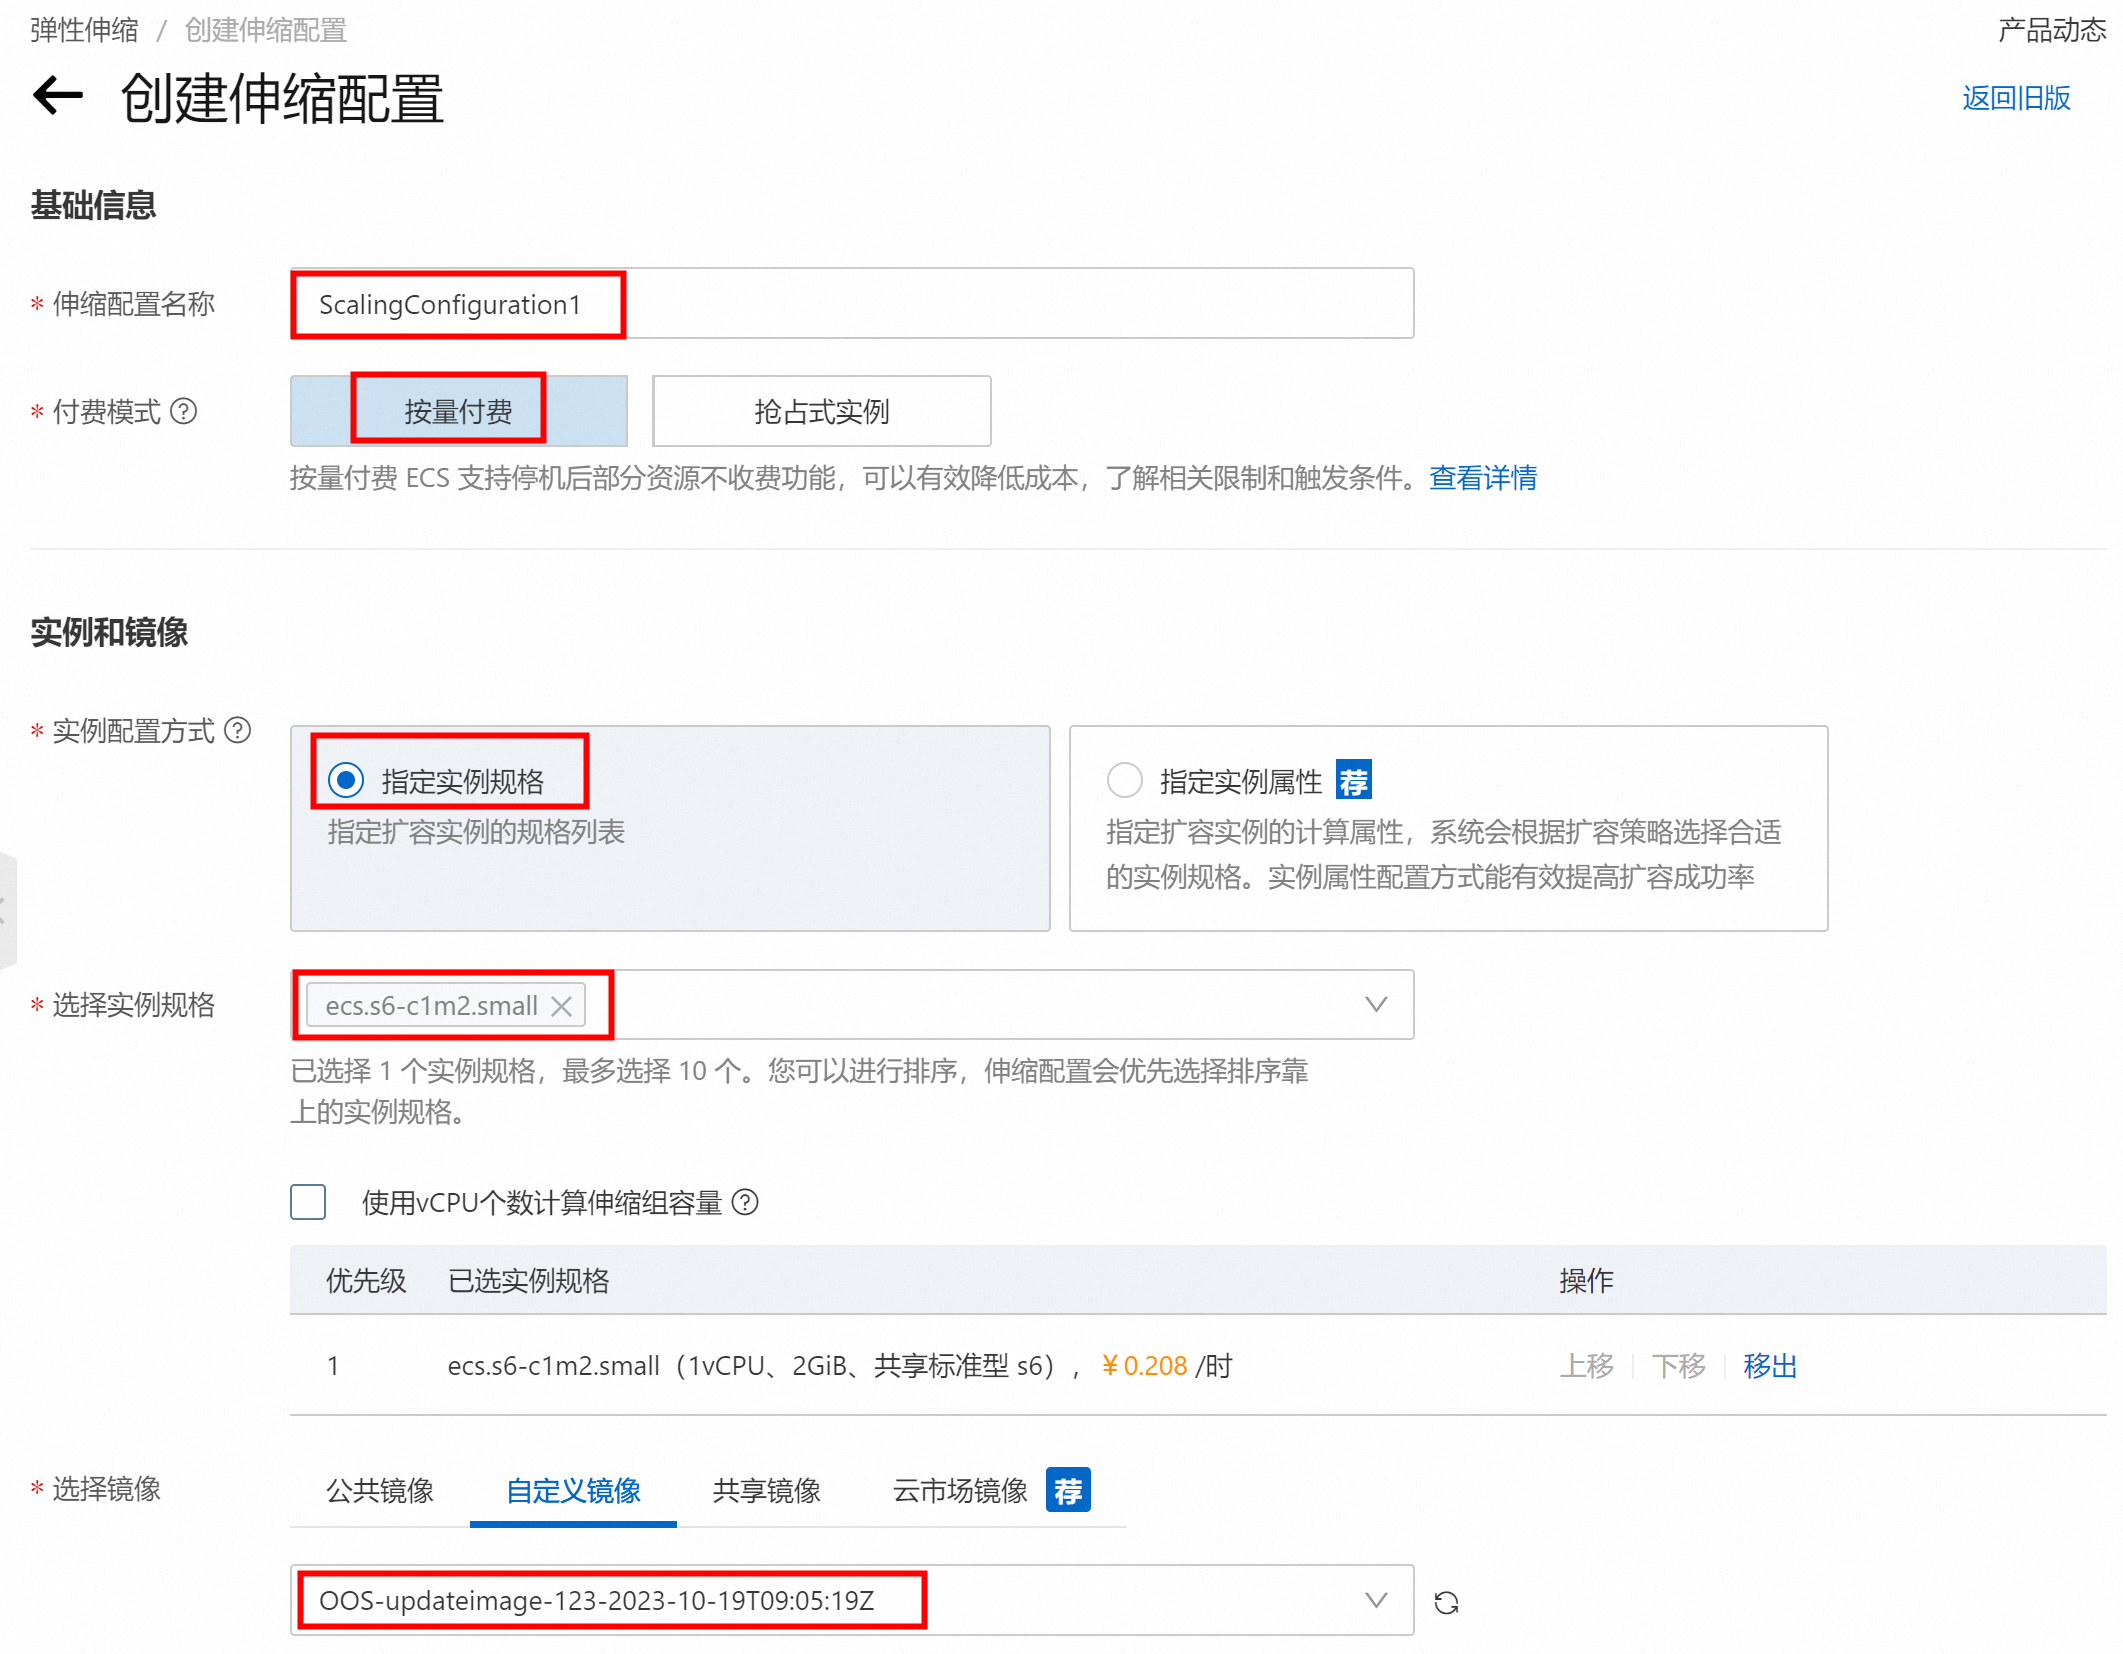The image size is (2123, 1654).
Task: Click the back arrow beside 创建伸缩配置
Action: (x=57, y=97)
